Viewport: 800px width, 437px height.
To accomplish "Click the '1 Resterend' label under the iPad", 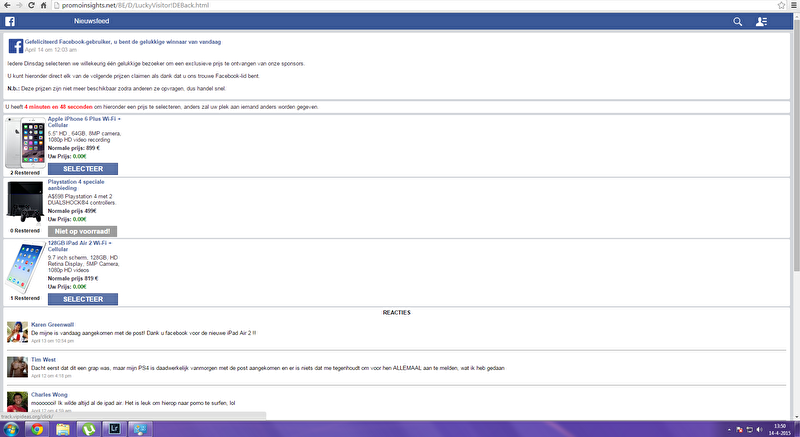I will click(25, 298).
